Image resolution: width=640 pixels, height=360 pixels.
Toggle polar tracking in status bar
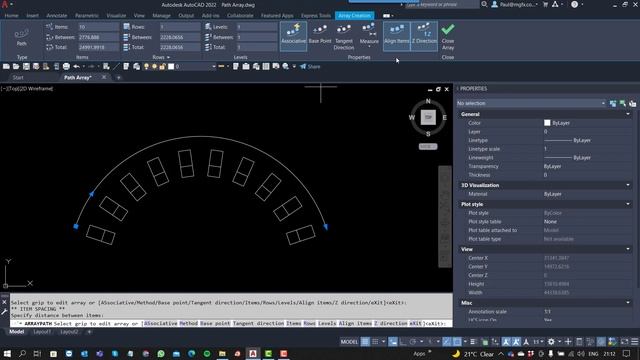[413, 342]
